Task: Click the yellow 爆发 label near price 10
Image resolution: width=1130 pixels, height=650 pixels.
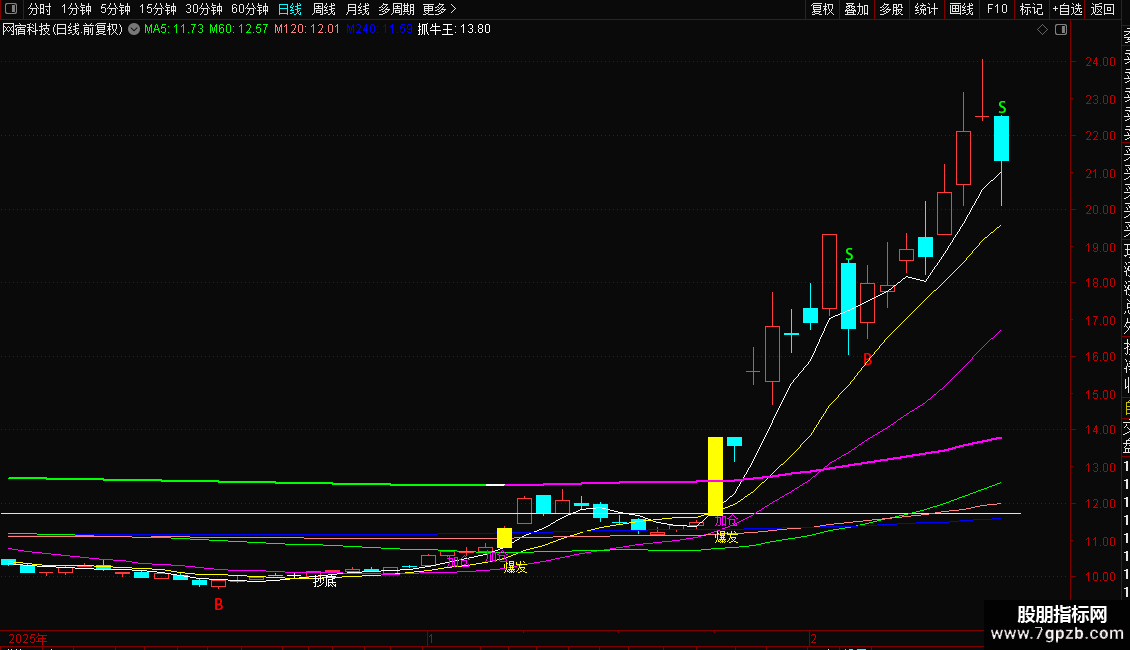Action: click(x=515, y=567)
